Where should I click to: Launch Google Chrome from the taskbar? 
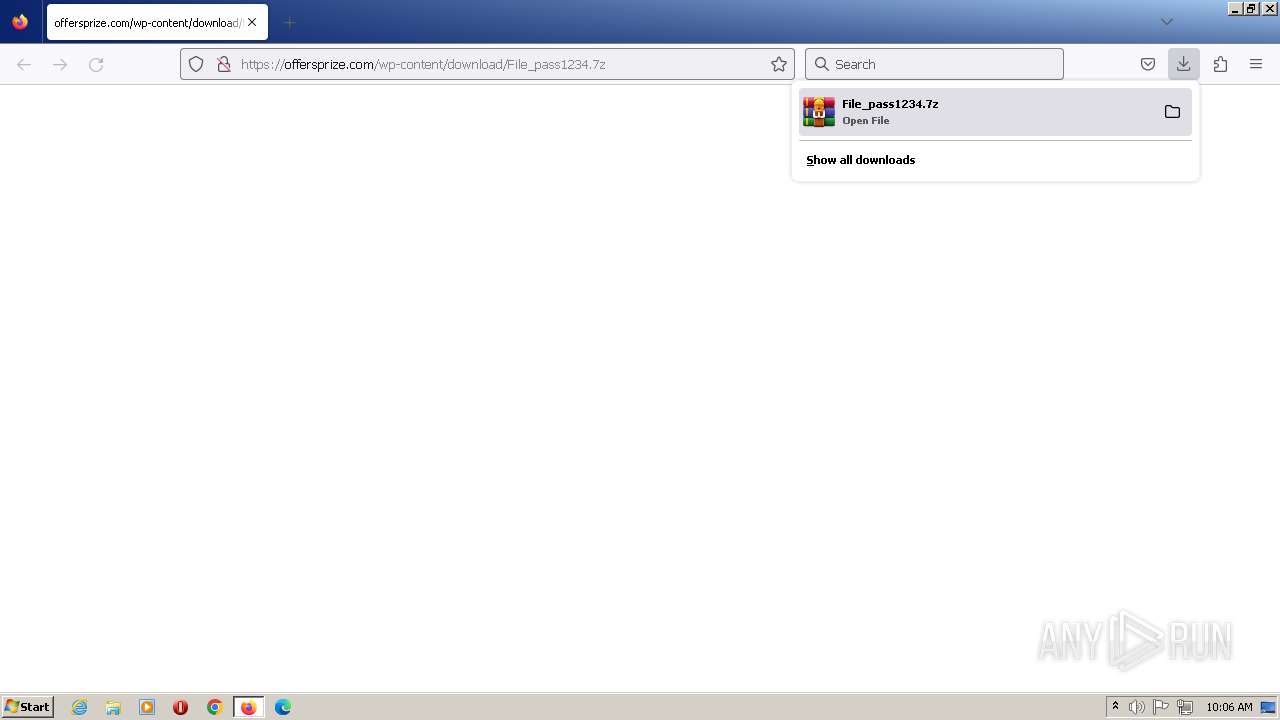point(214,707)
